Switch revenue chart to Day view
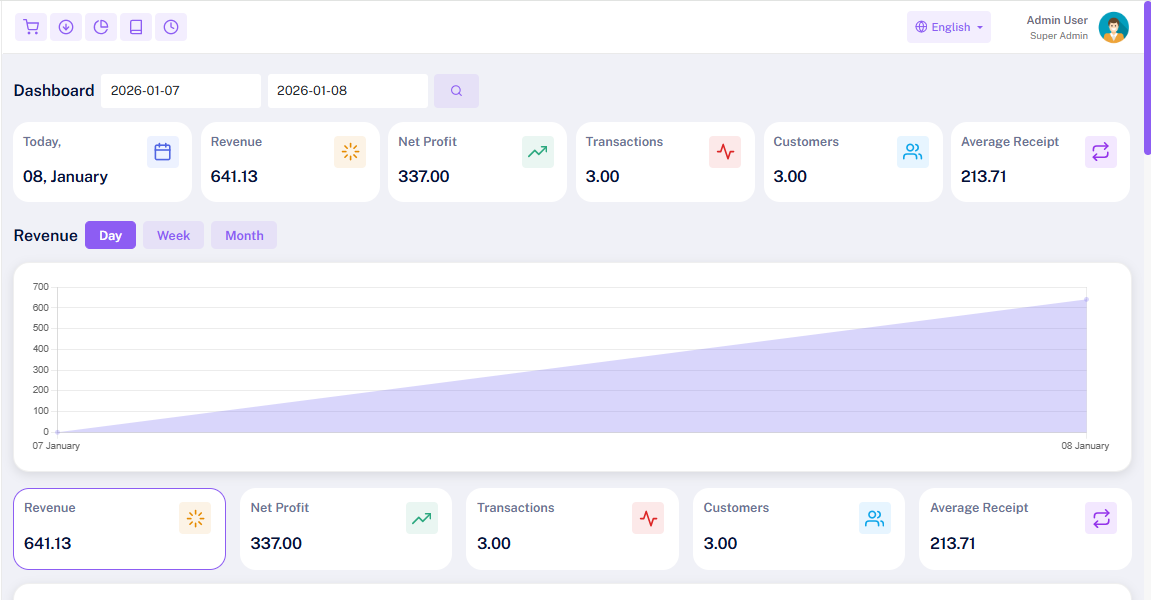Screen dimensions: 1151x600 coord(110,236)
